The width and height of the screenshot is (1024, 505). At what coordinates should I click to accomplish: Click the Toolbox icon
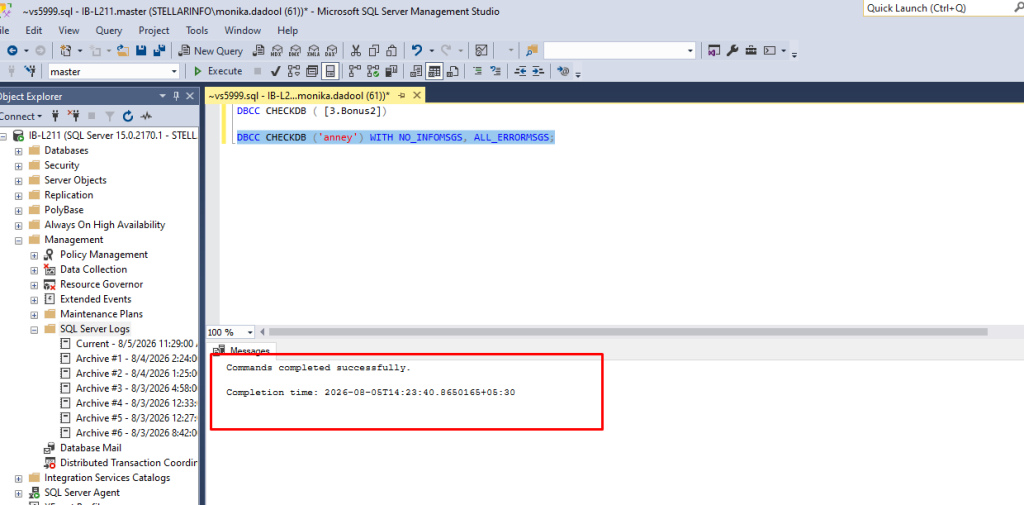[x=751, y=51]
